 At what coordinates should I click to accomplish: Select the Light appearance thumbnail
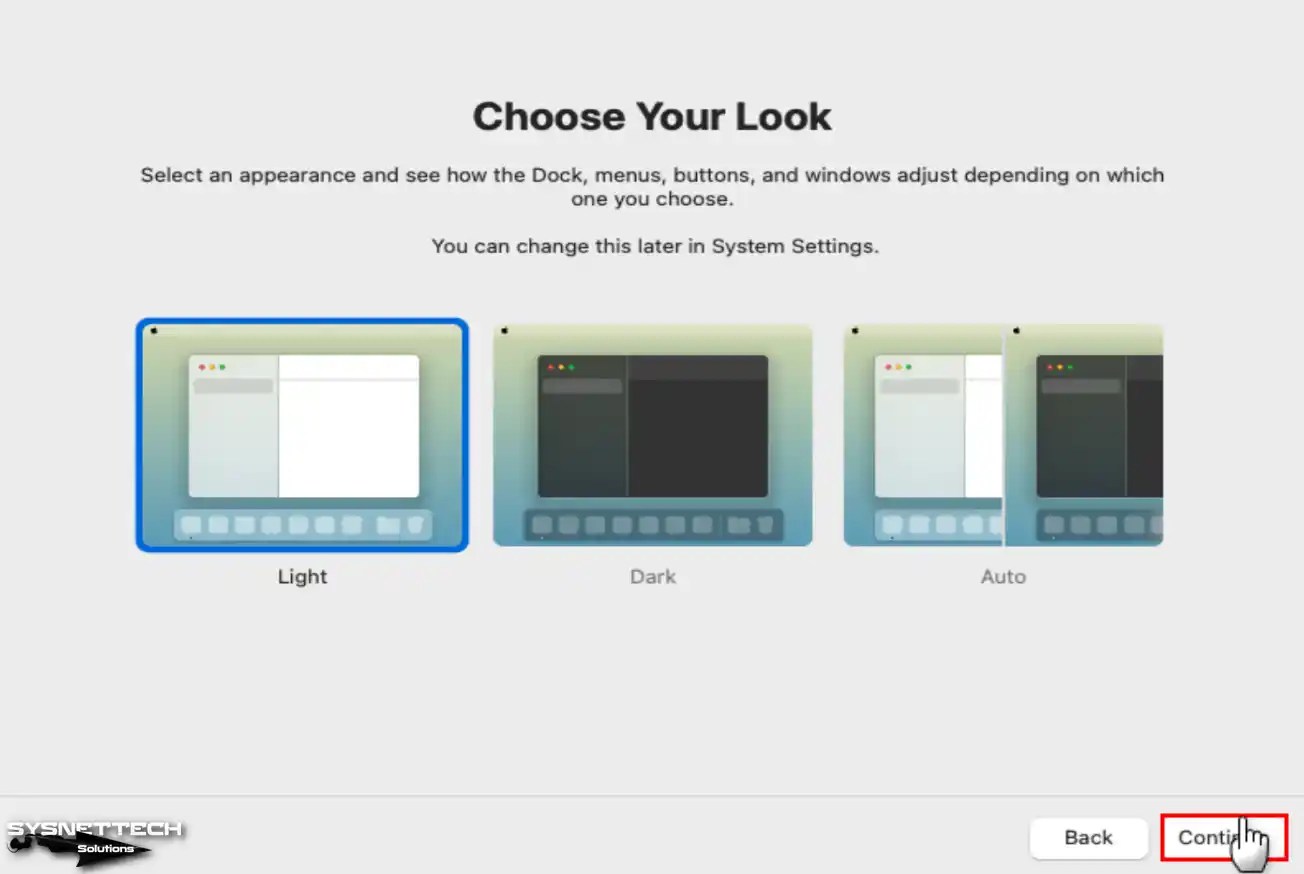pyautogui.click(x=302, y=435)
